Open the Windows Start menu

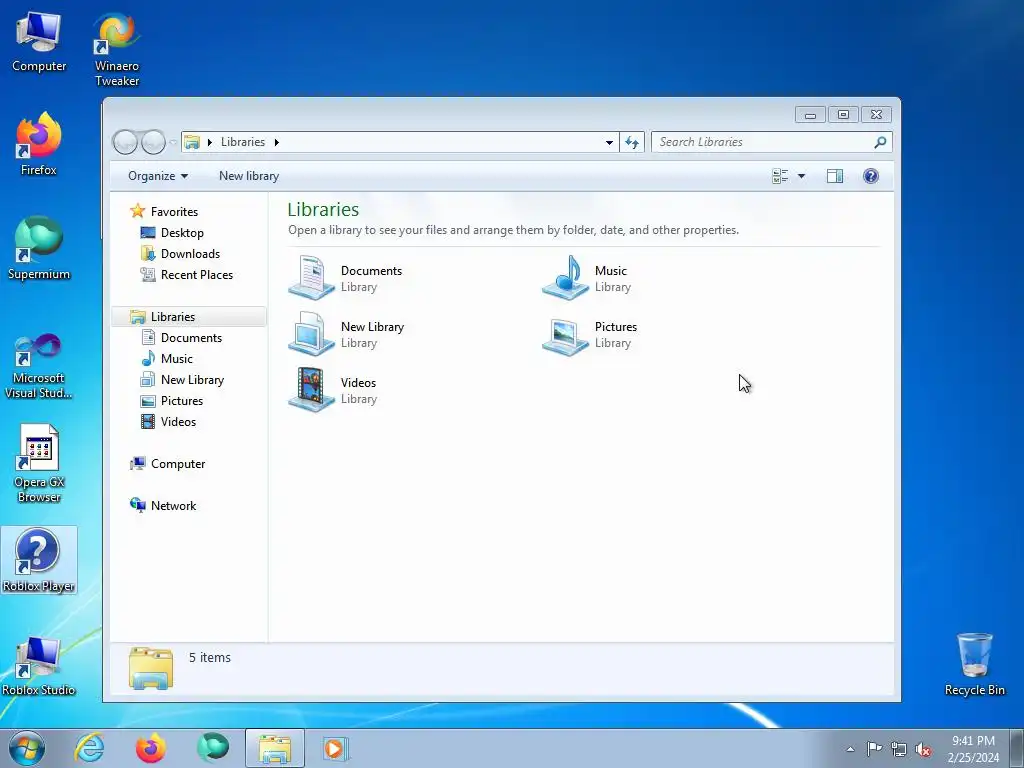[x=27, y=748]
